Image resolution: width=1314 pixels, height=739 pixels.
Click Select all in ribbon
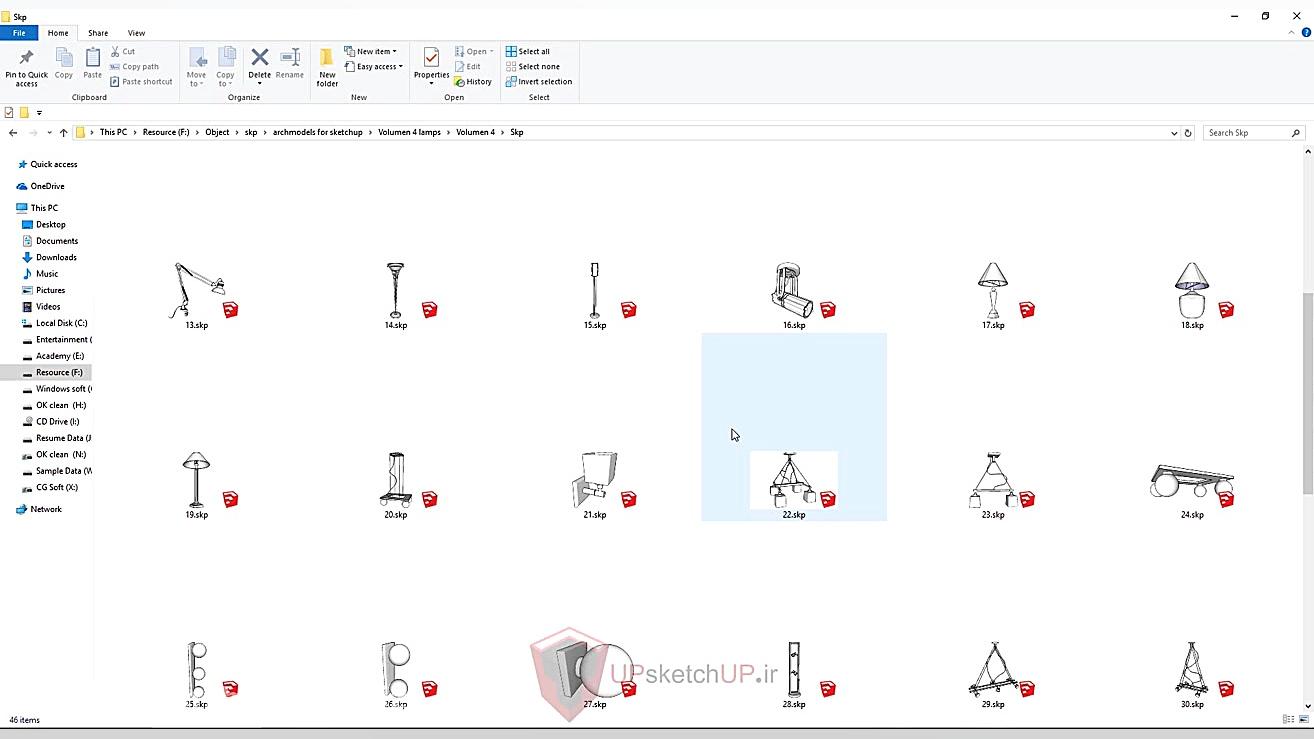(x=528, y=51)
